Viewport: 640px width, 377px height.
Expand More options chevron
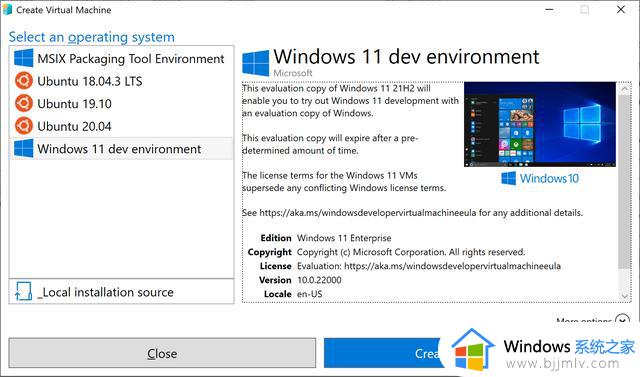click(622, 320)
